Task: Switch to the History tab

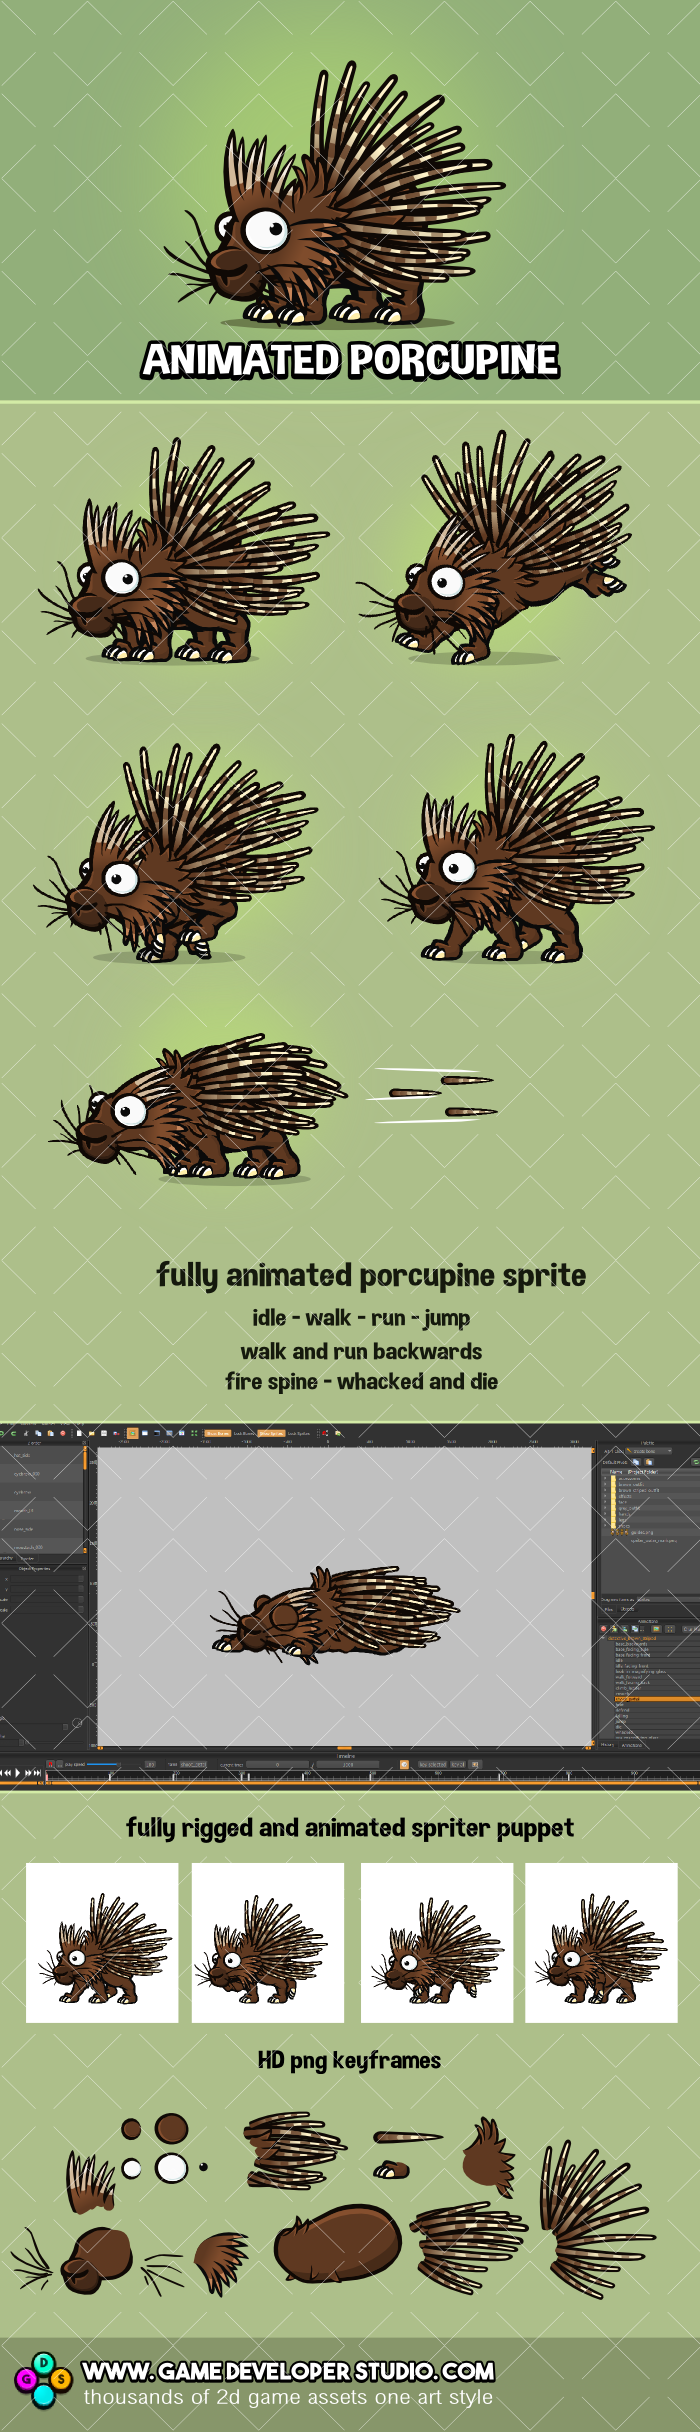Action: [607, 1745]
